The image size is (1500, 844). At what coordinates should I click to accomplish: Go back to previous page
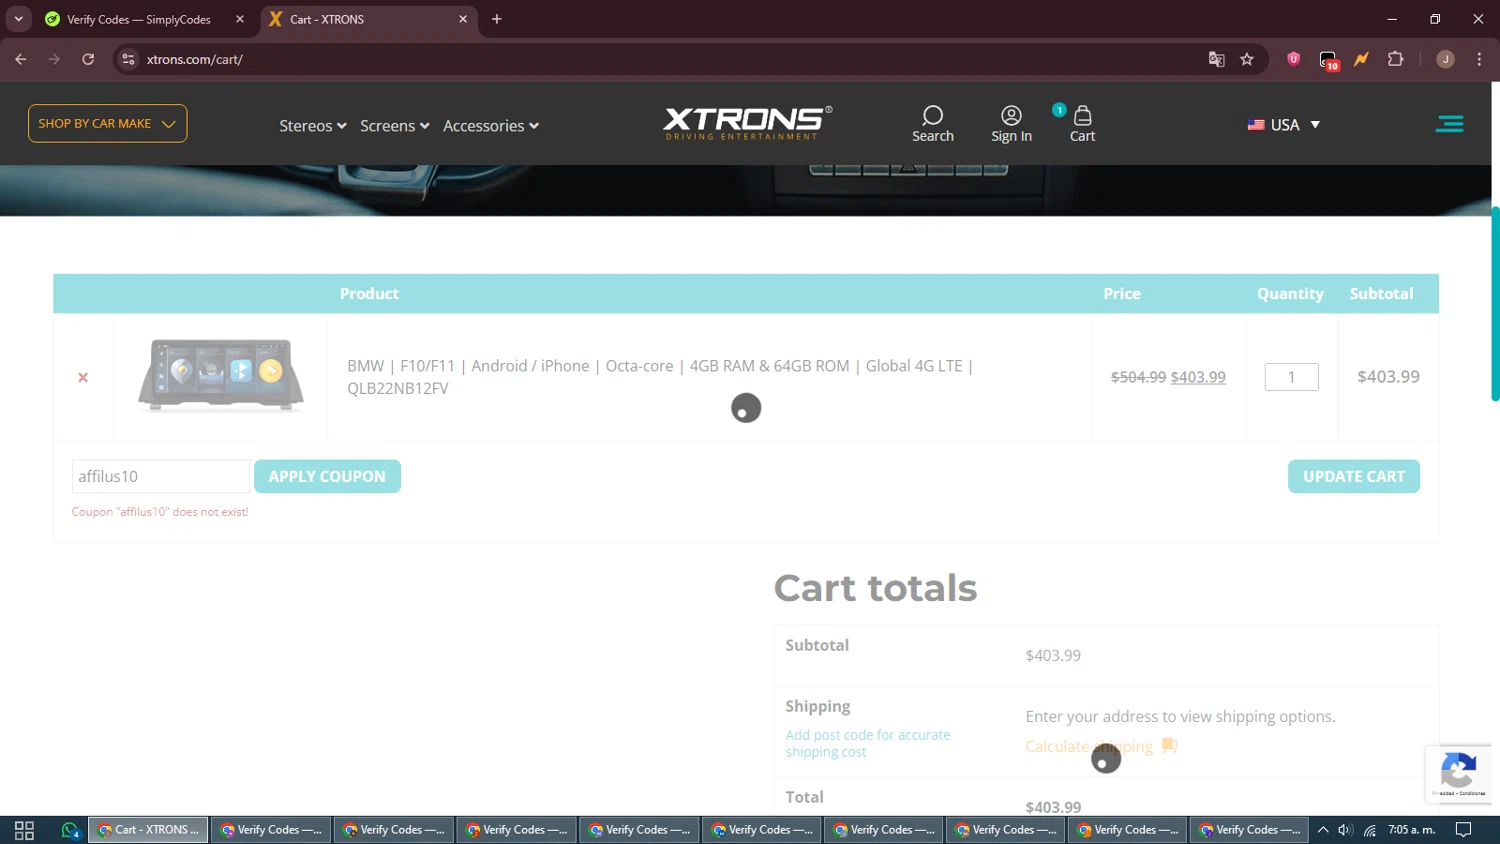point(21,59)
